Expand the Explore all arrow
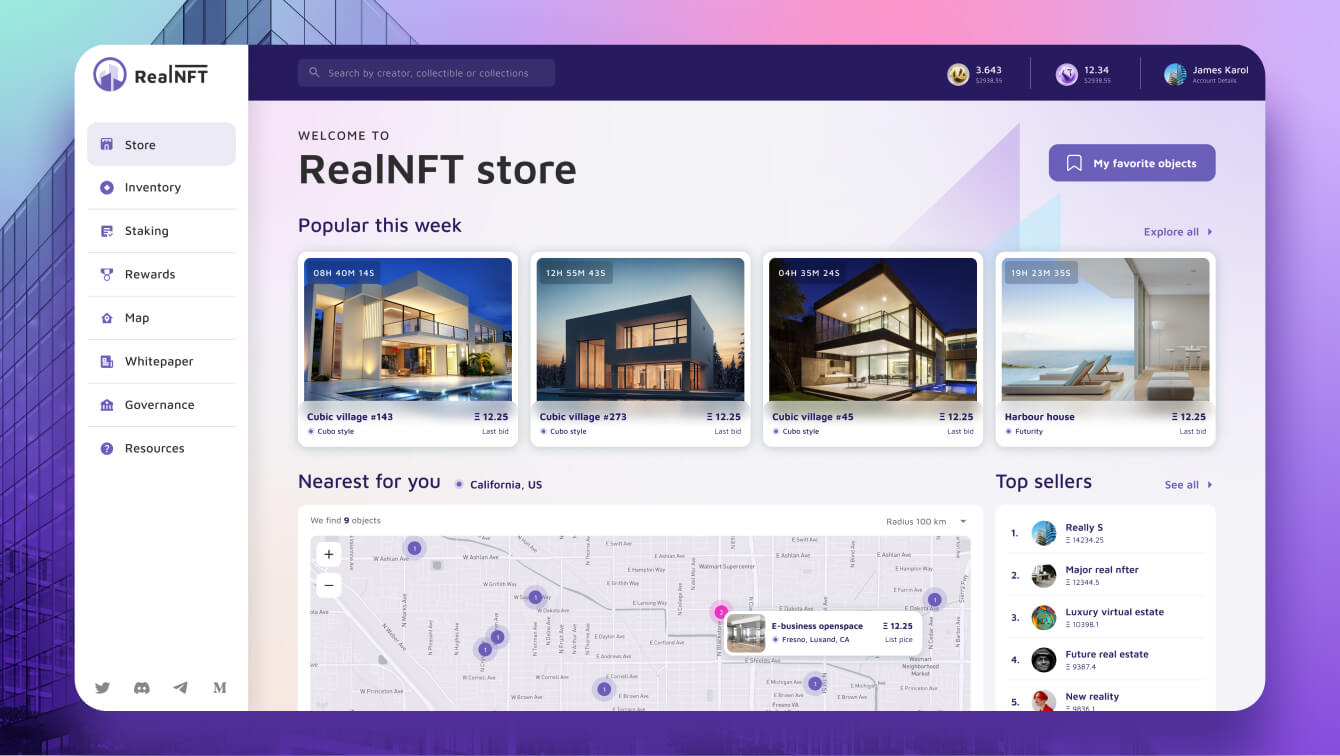 (1208, 231)
